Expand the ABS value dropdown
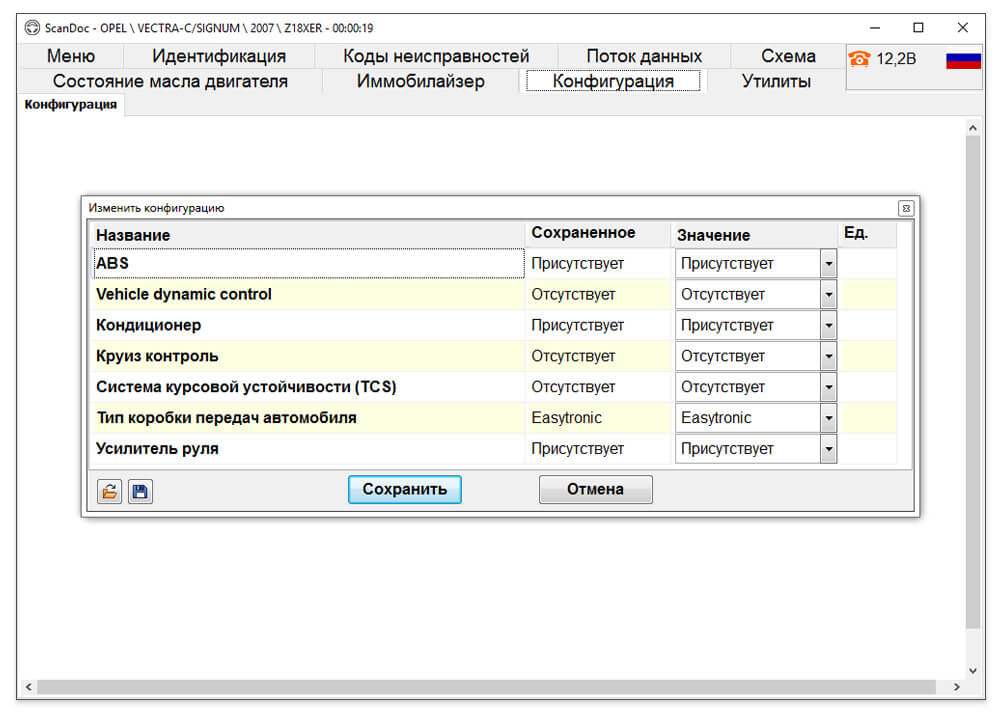The width and height of the screenshot is (1000, 715). (x=828, y=263)
